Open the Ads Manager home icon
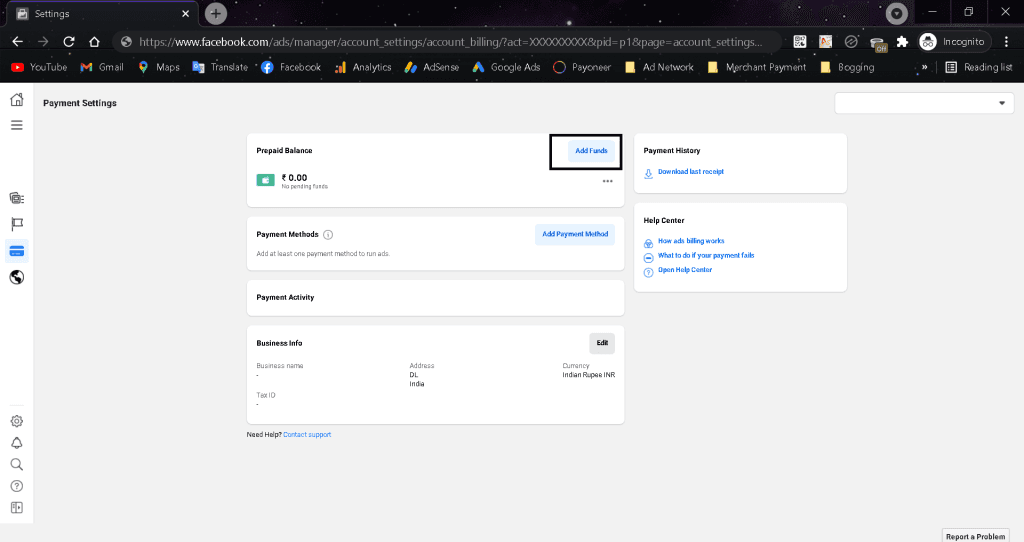Viewport: 1024px width, 542px height. pyautogui.click(x=17, y=99)
